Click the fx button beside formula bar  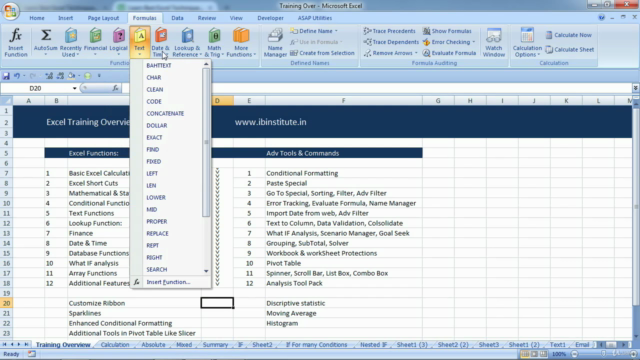(116, 88)
